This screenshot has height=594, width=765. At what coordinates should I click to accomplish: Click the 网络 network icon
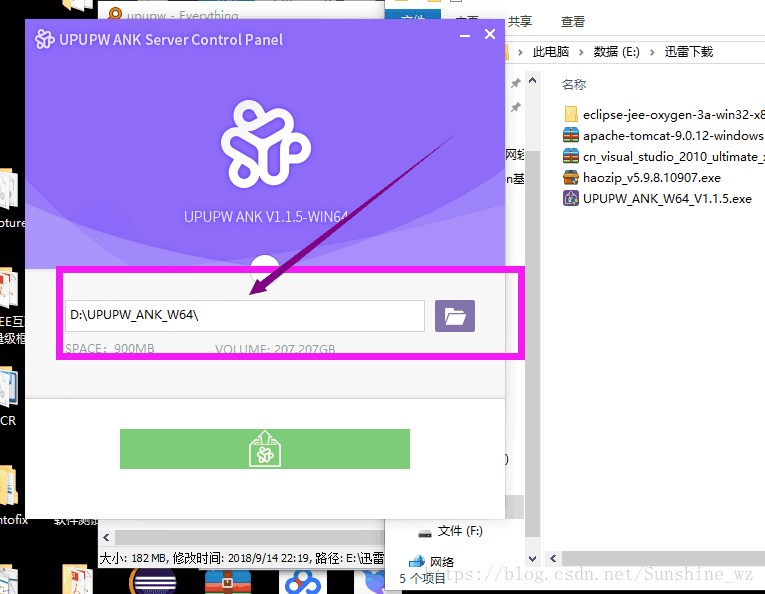click(x=417, y=561)
